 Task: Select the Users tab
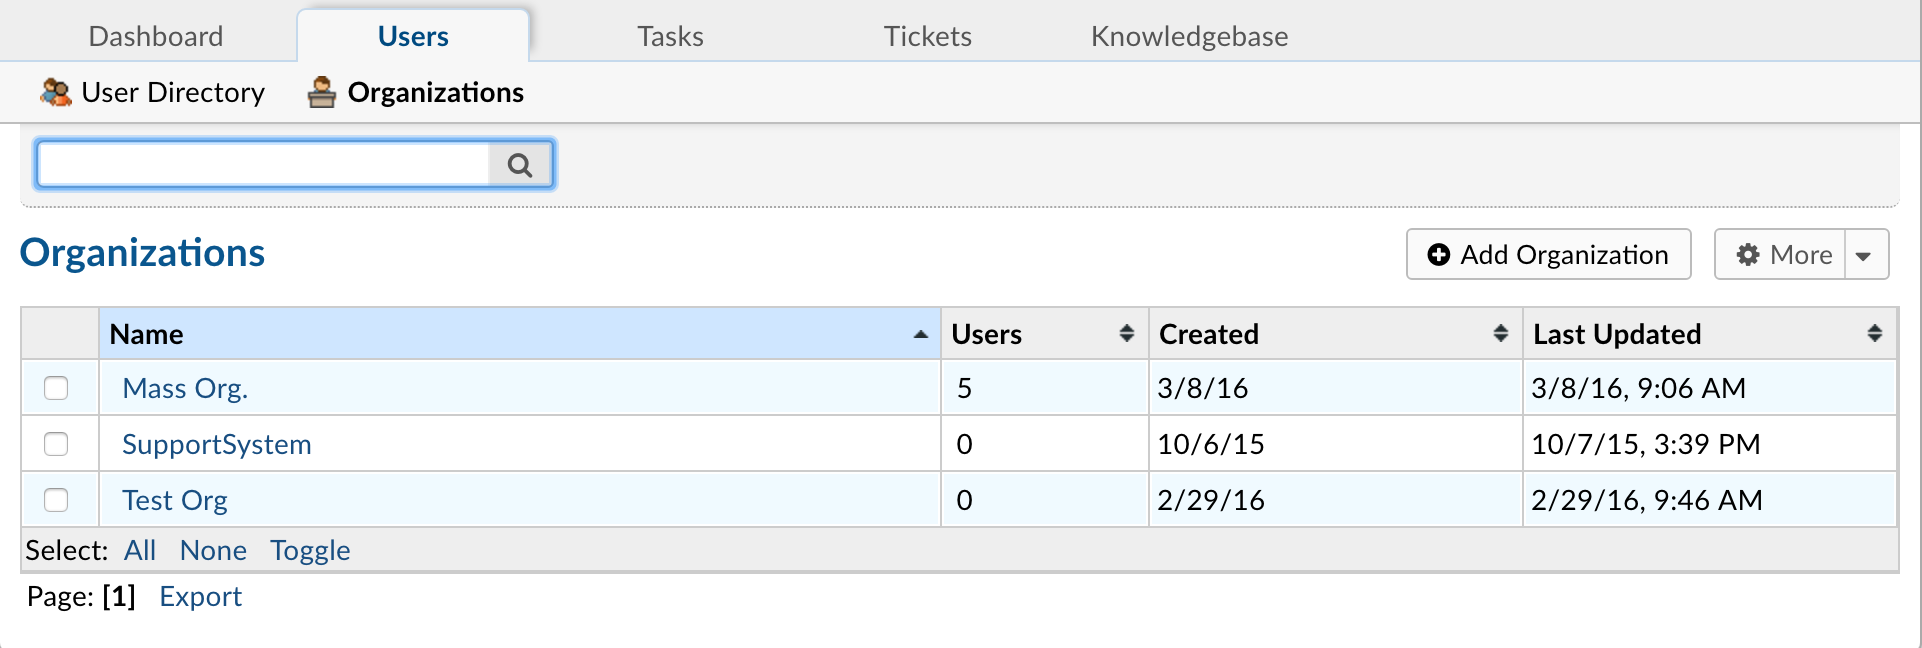(x=413, y=36)
